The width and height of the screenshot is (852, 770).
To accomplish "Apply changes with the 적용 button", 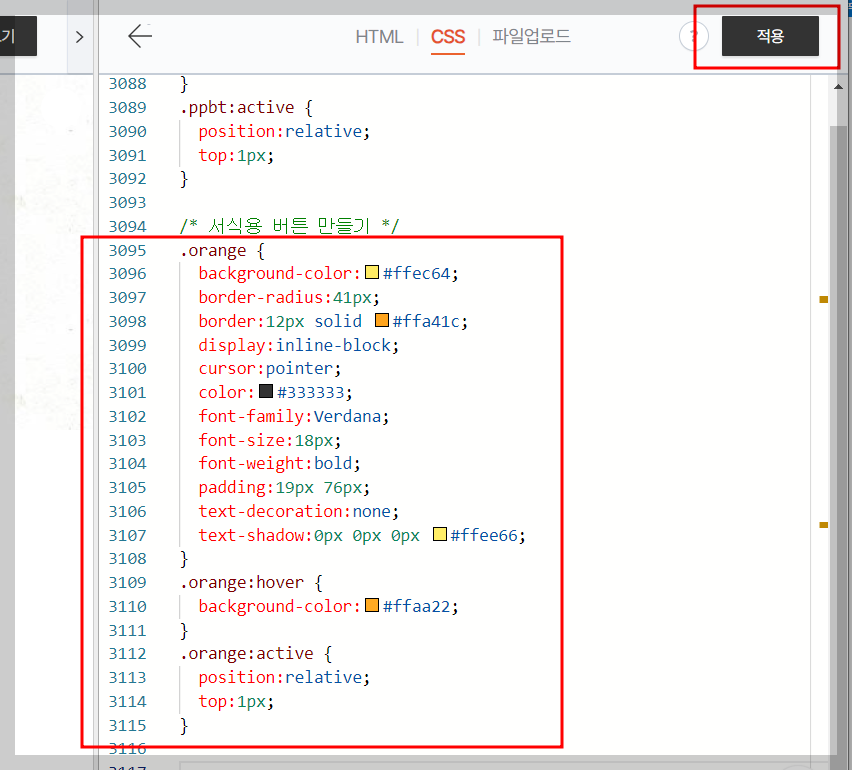I will click(x=770, y=36).
